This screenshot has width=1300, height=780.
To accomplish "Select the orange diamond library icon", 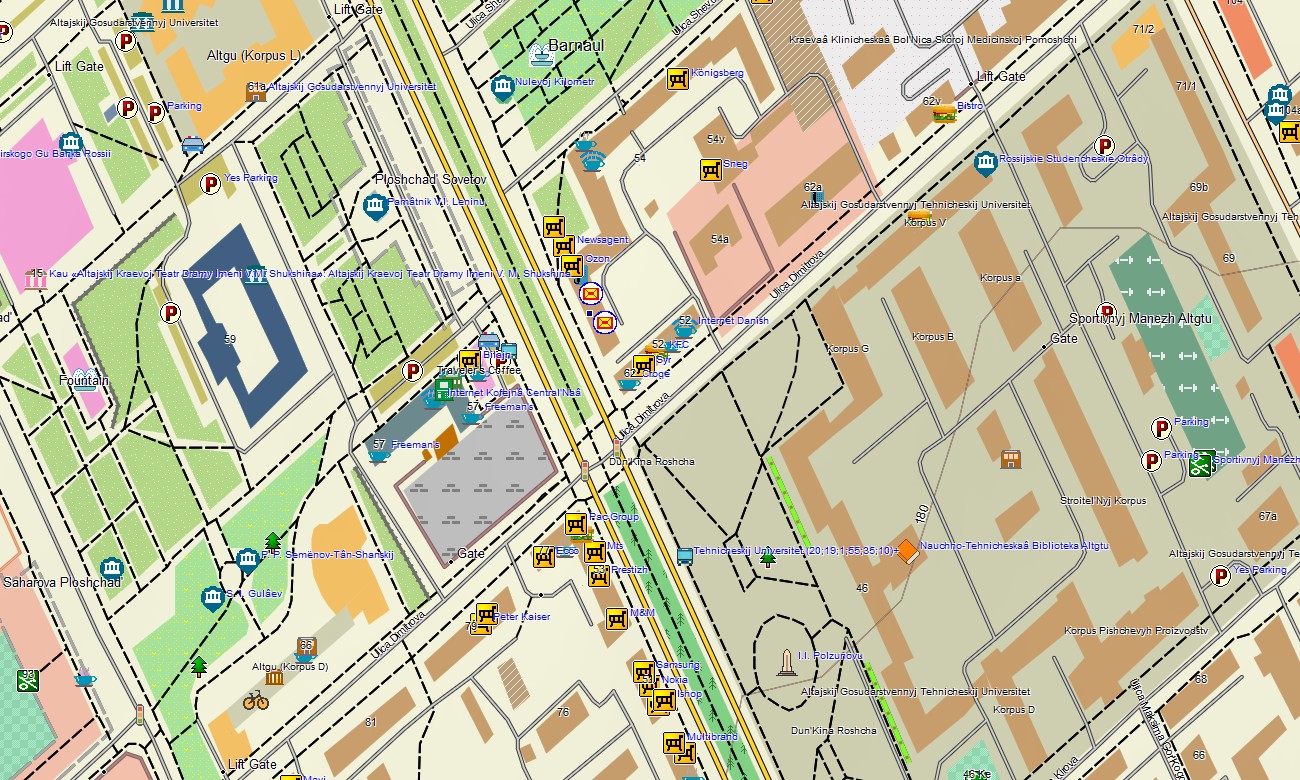I will pos(907,550).
